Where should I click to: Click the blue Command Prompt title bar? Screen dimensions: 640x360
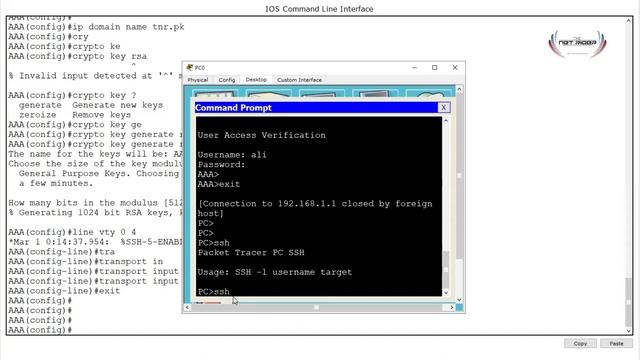coord(316,107)
